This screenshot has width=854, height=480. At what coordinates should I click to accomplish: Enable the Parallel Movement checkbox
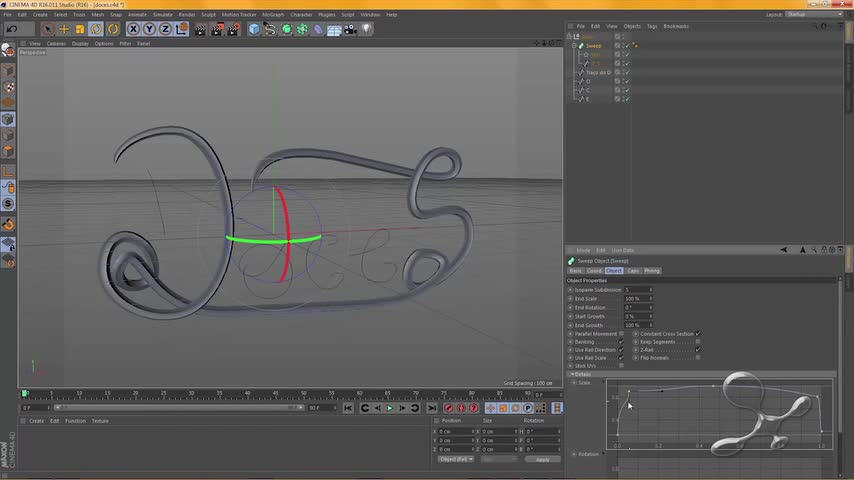click(621, 334)
